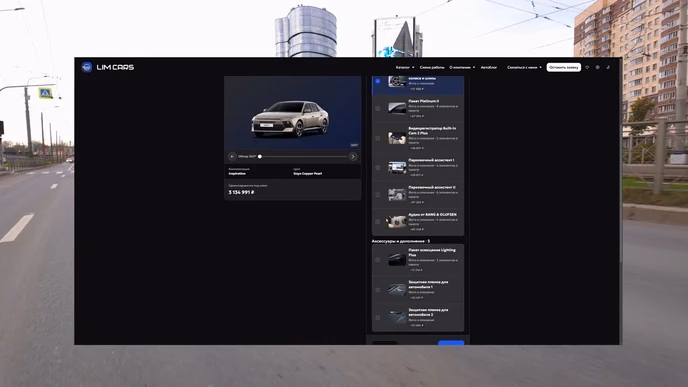Screen dimensions: 688x387
Task: Click the 'Пакет освещения Lighting Plus' title
Action: point(432,252)
